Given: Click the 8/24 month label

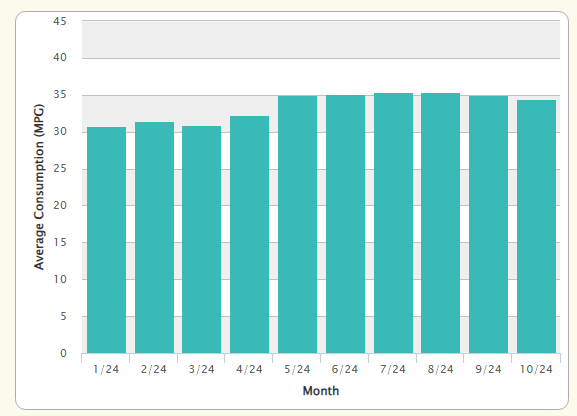Looking at the screenshot, I should pyautogui.click(x=440, y=369).
